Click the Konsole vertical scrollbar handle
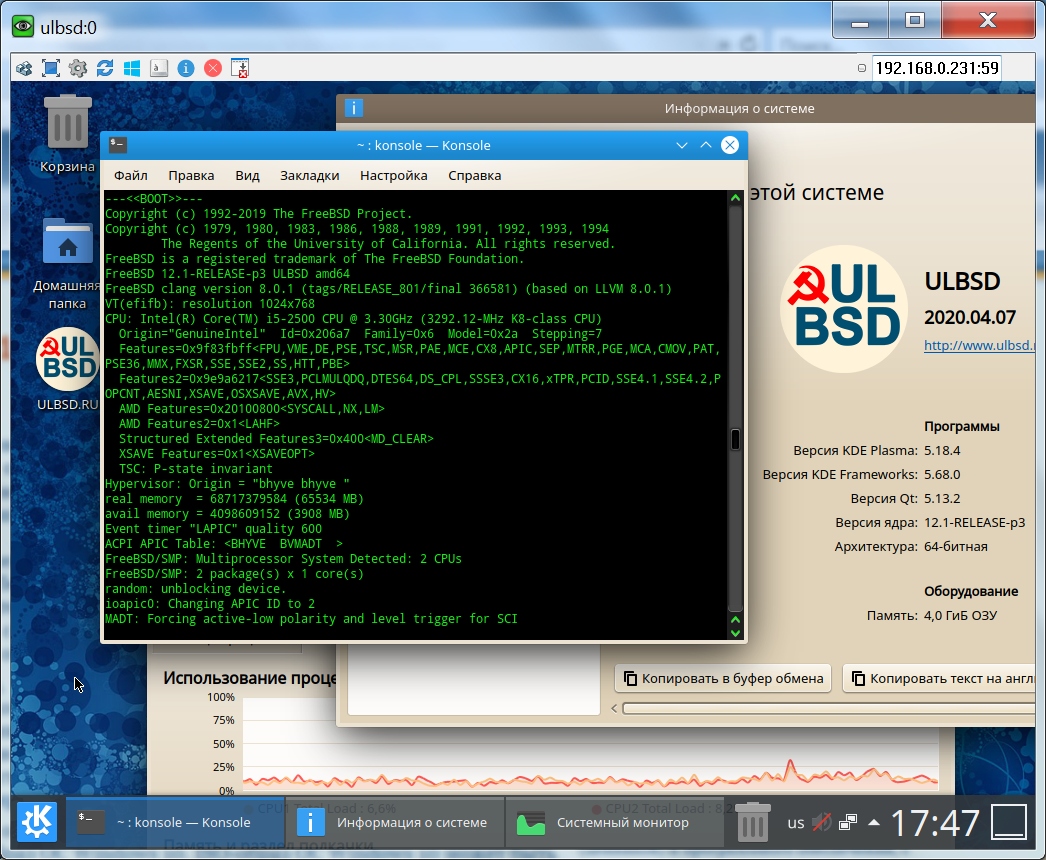The width and height of the screenshot is (1046, 860). click(x=735, y=439)
